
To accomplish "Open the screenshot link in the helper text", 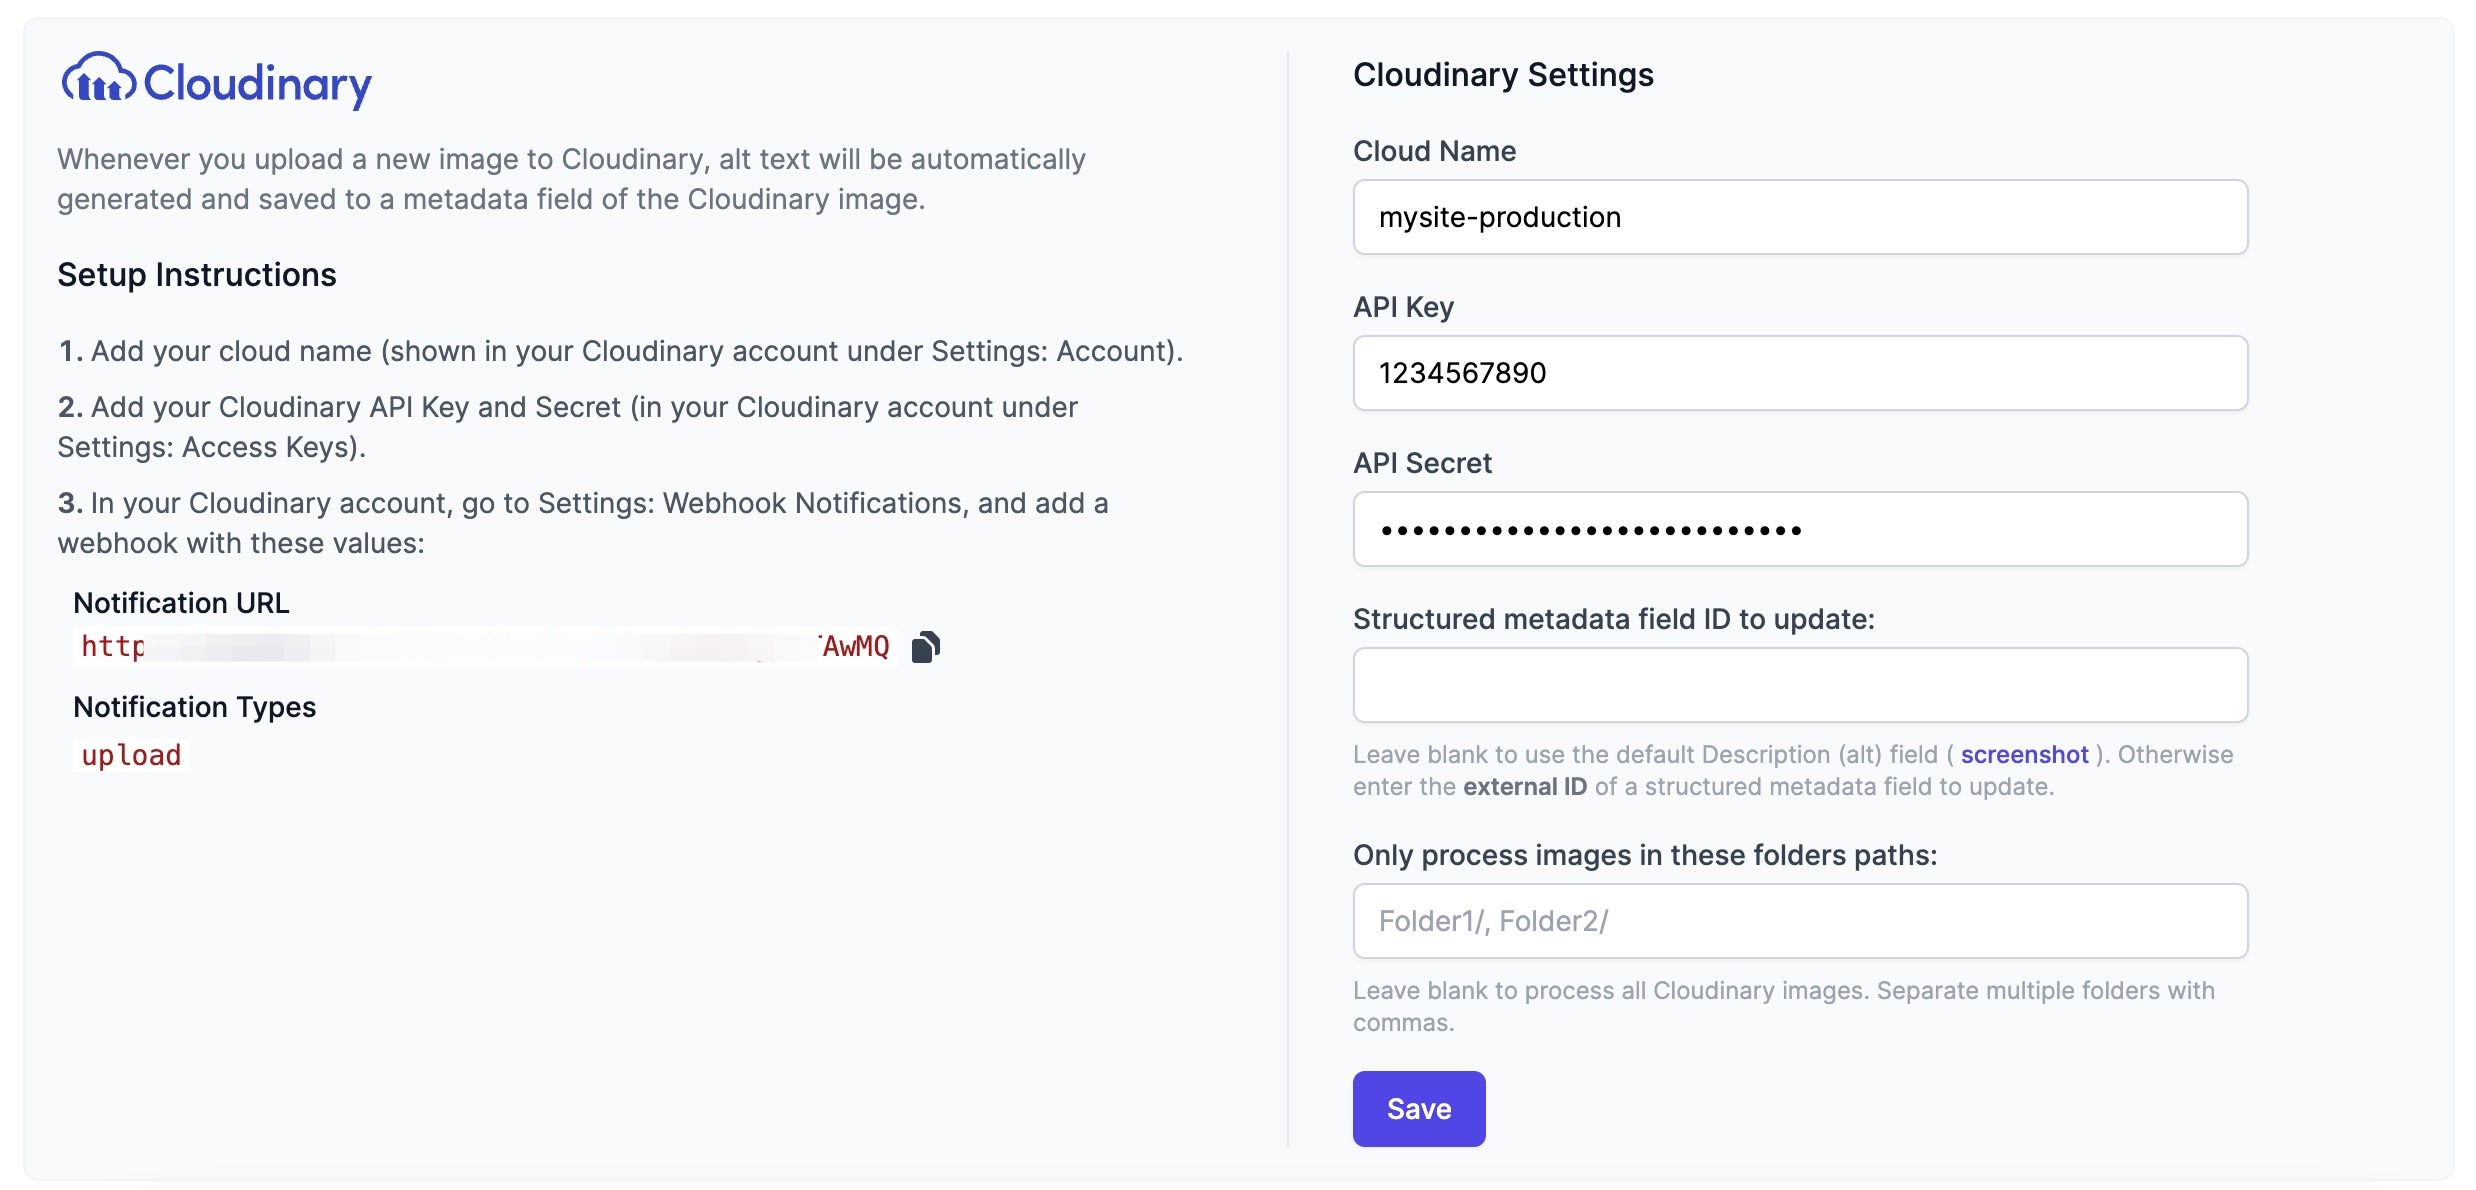I will click(2024, 754).
